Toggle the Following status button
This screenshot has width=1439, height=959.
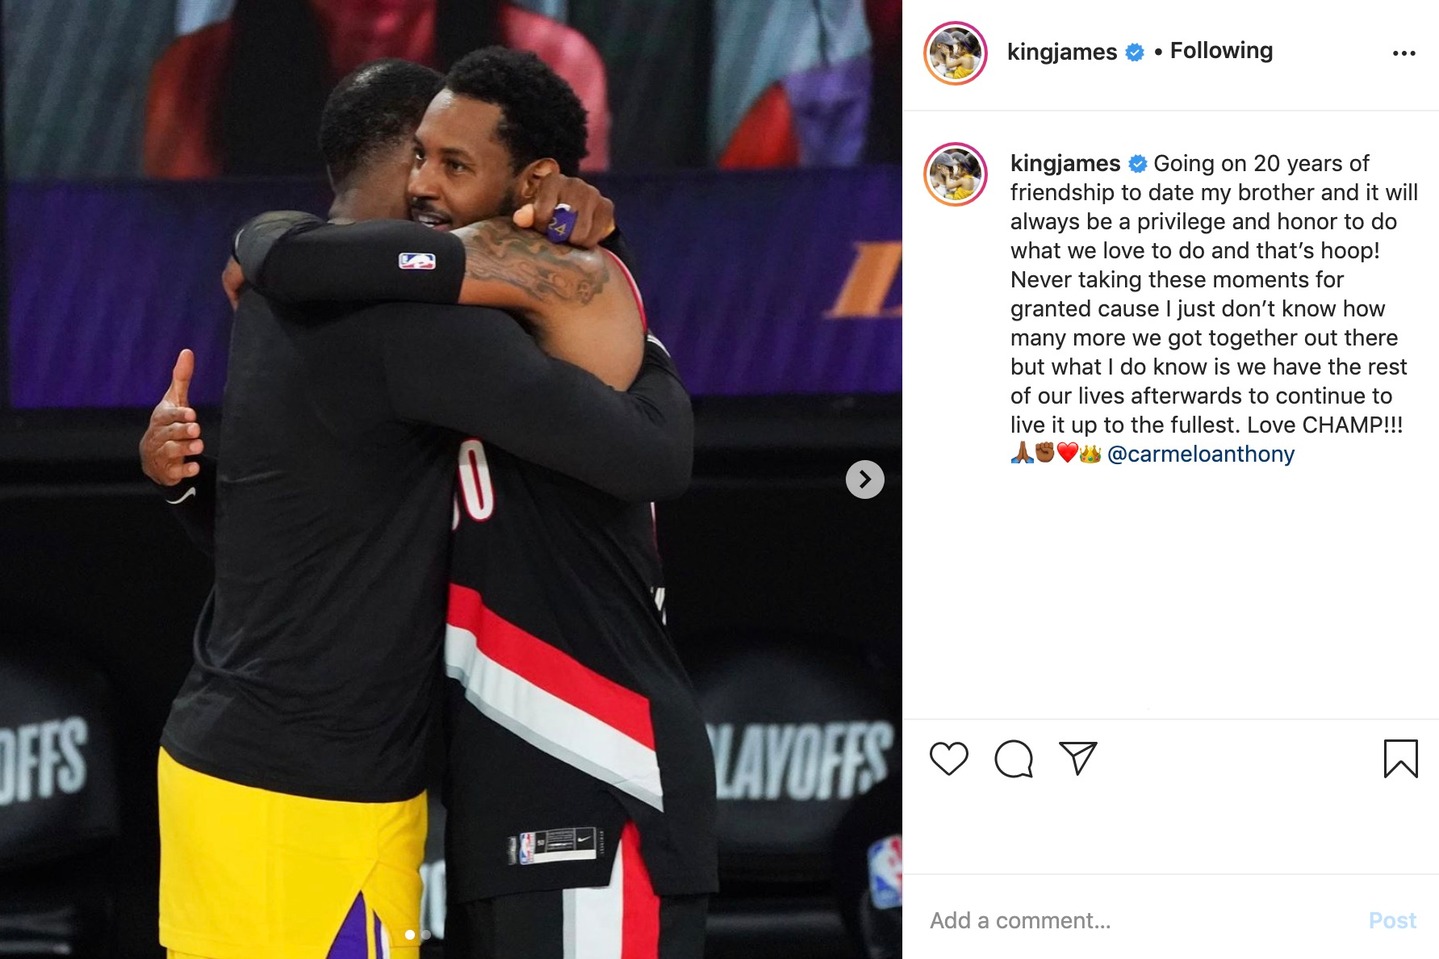[1221, 50]
